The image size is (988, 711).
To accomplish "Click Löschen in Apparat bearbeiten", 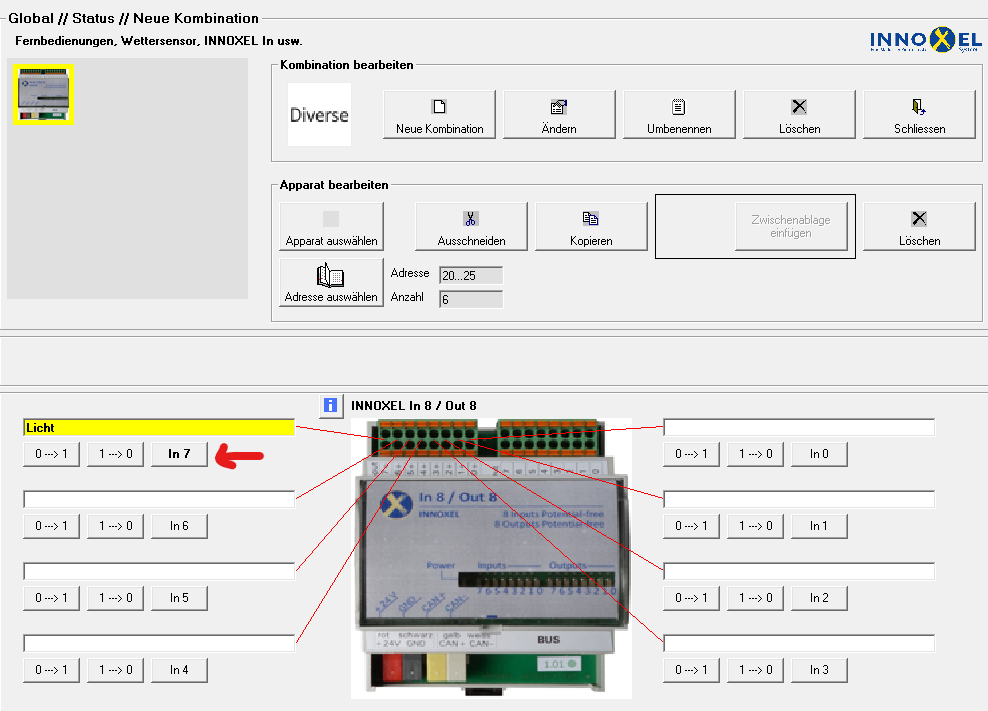I will (x=919, y=226).
